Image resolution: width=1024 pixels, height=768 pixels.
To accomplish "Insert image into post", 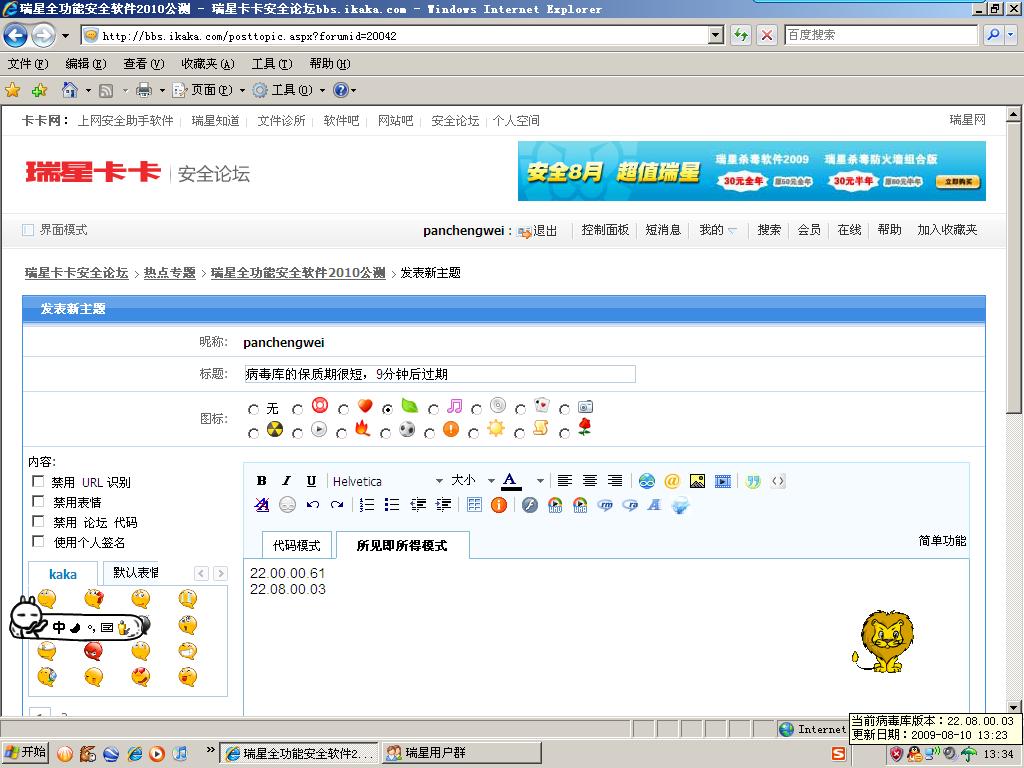I will 697,481.
